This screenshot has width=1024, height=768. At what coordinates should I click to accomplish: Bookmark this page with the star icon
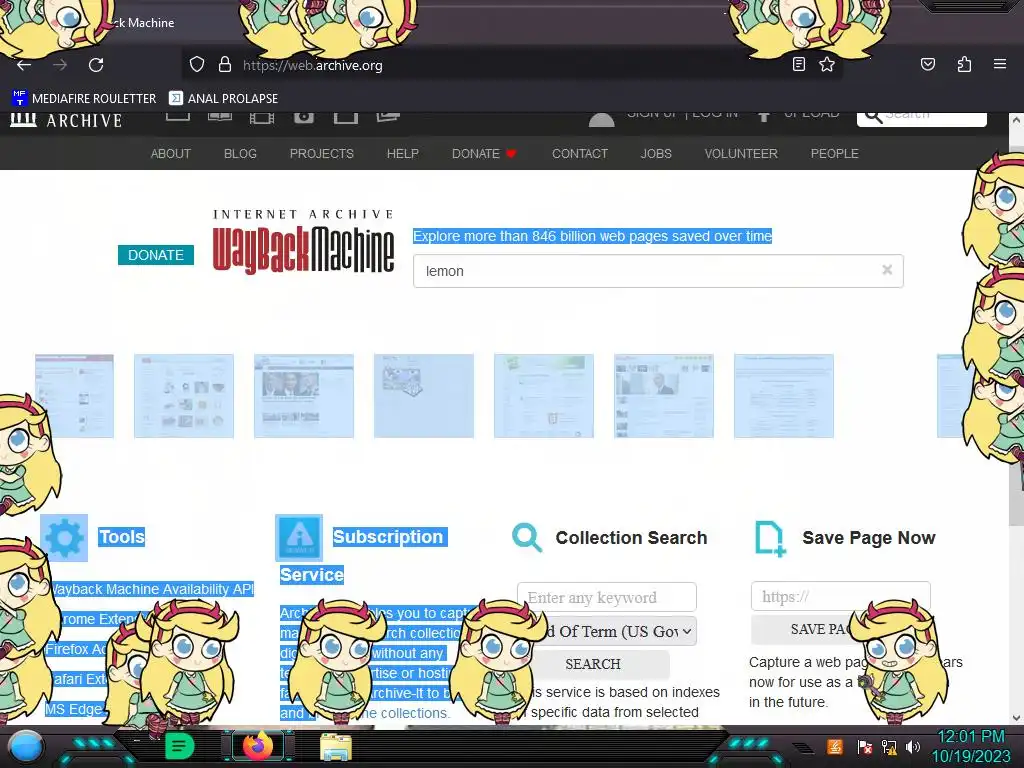(x=827, y=64)
